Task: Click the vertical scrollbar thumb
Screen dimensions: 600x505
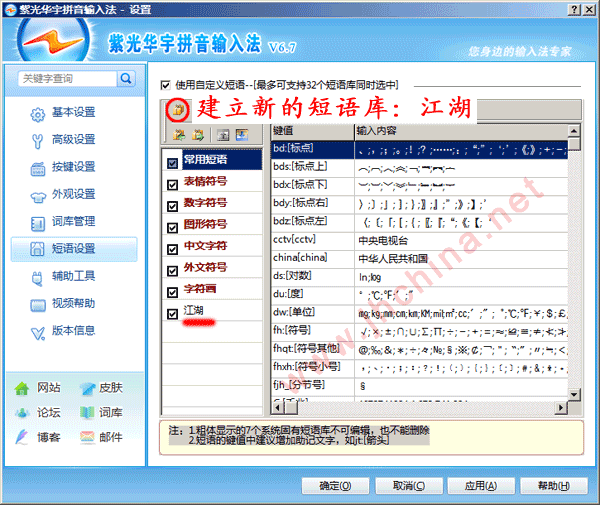Action: [x=574, y=144]
